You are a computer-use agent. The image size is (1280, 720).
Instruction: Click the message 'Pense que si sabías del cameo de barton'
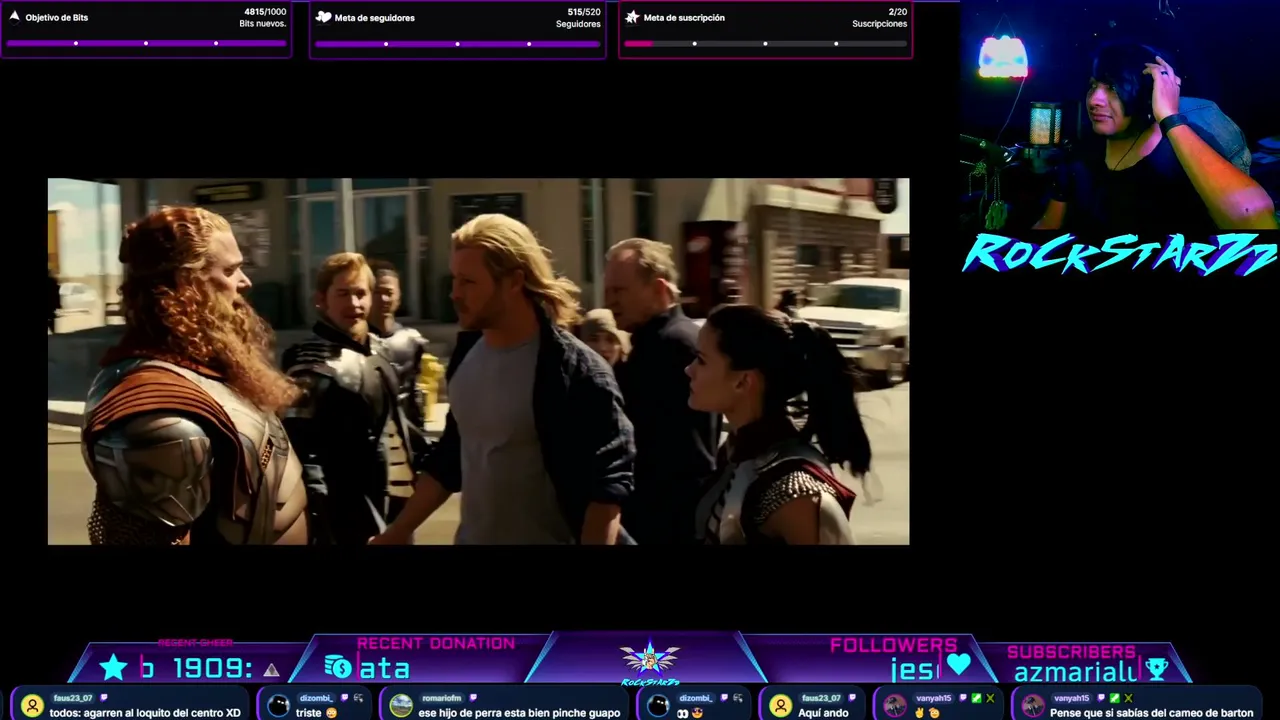coord(1152,713)
